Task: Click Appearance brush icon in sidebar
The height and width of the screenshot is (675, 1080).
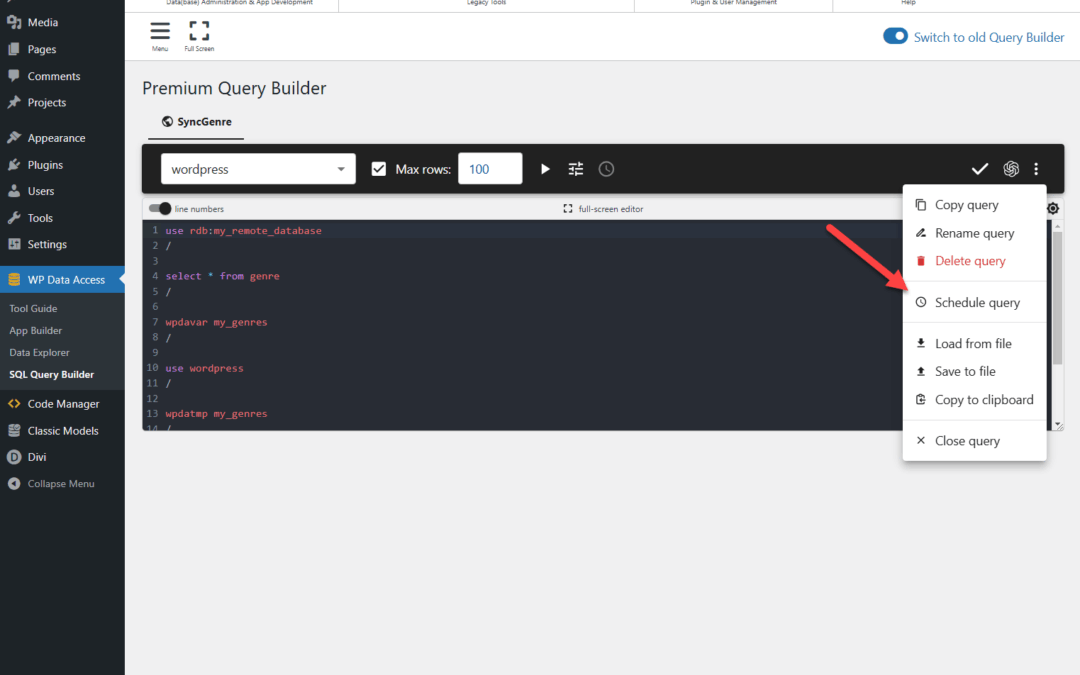Action: pos(14,138)
